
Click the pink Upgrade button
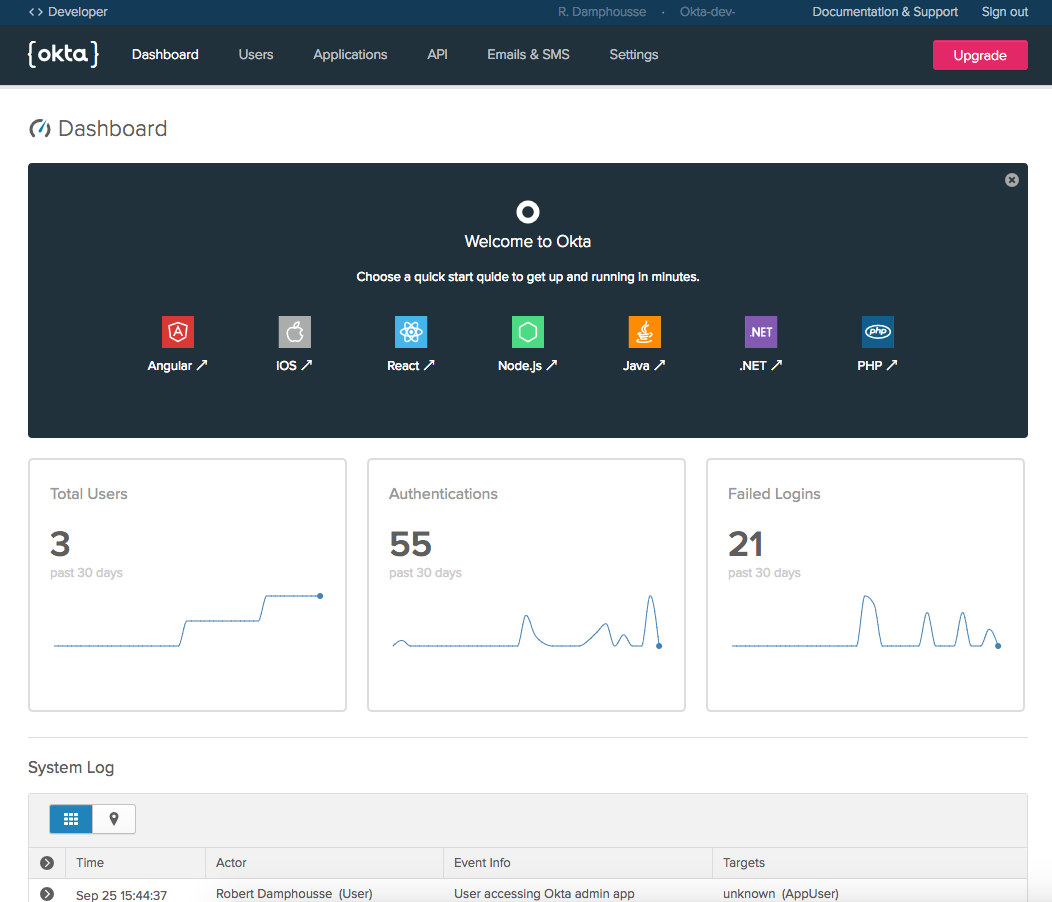point(979,55)
